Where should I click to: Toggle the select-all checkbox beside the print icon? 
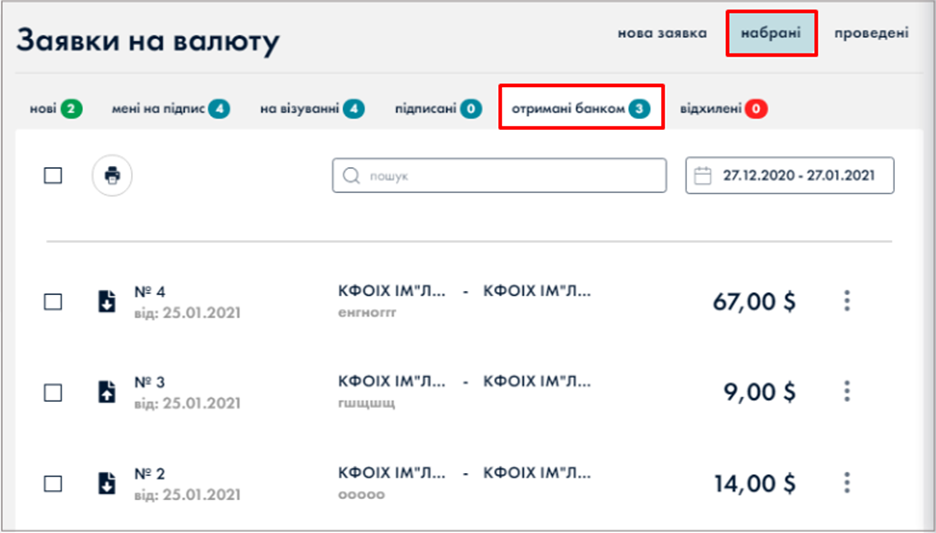click(53, 176)
